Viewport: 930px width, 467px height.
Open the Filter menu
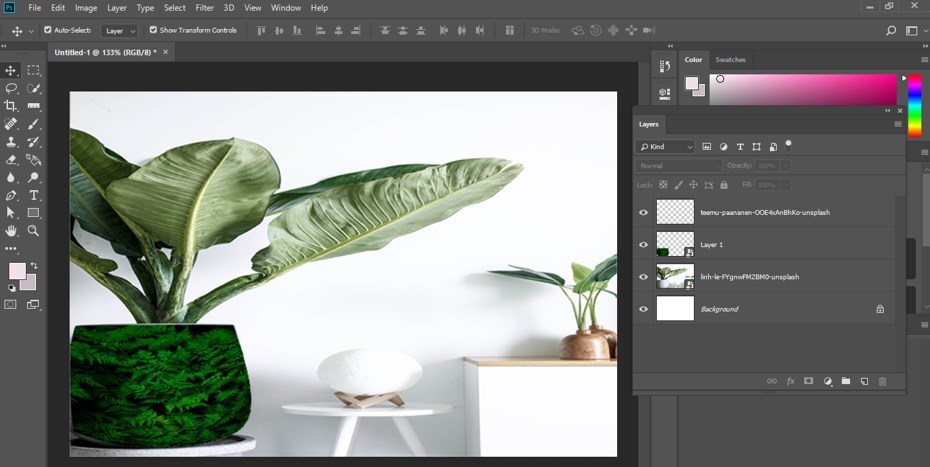pyautogui.click(x=204, y=8)
